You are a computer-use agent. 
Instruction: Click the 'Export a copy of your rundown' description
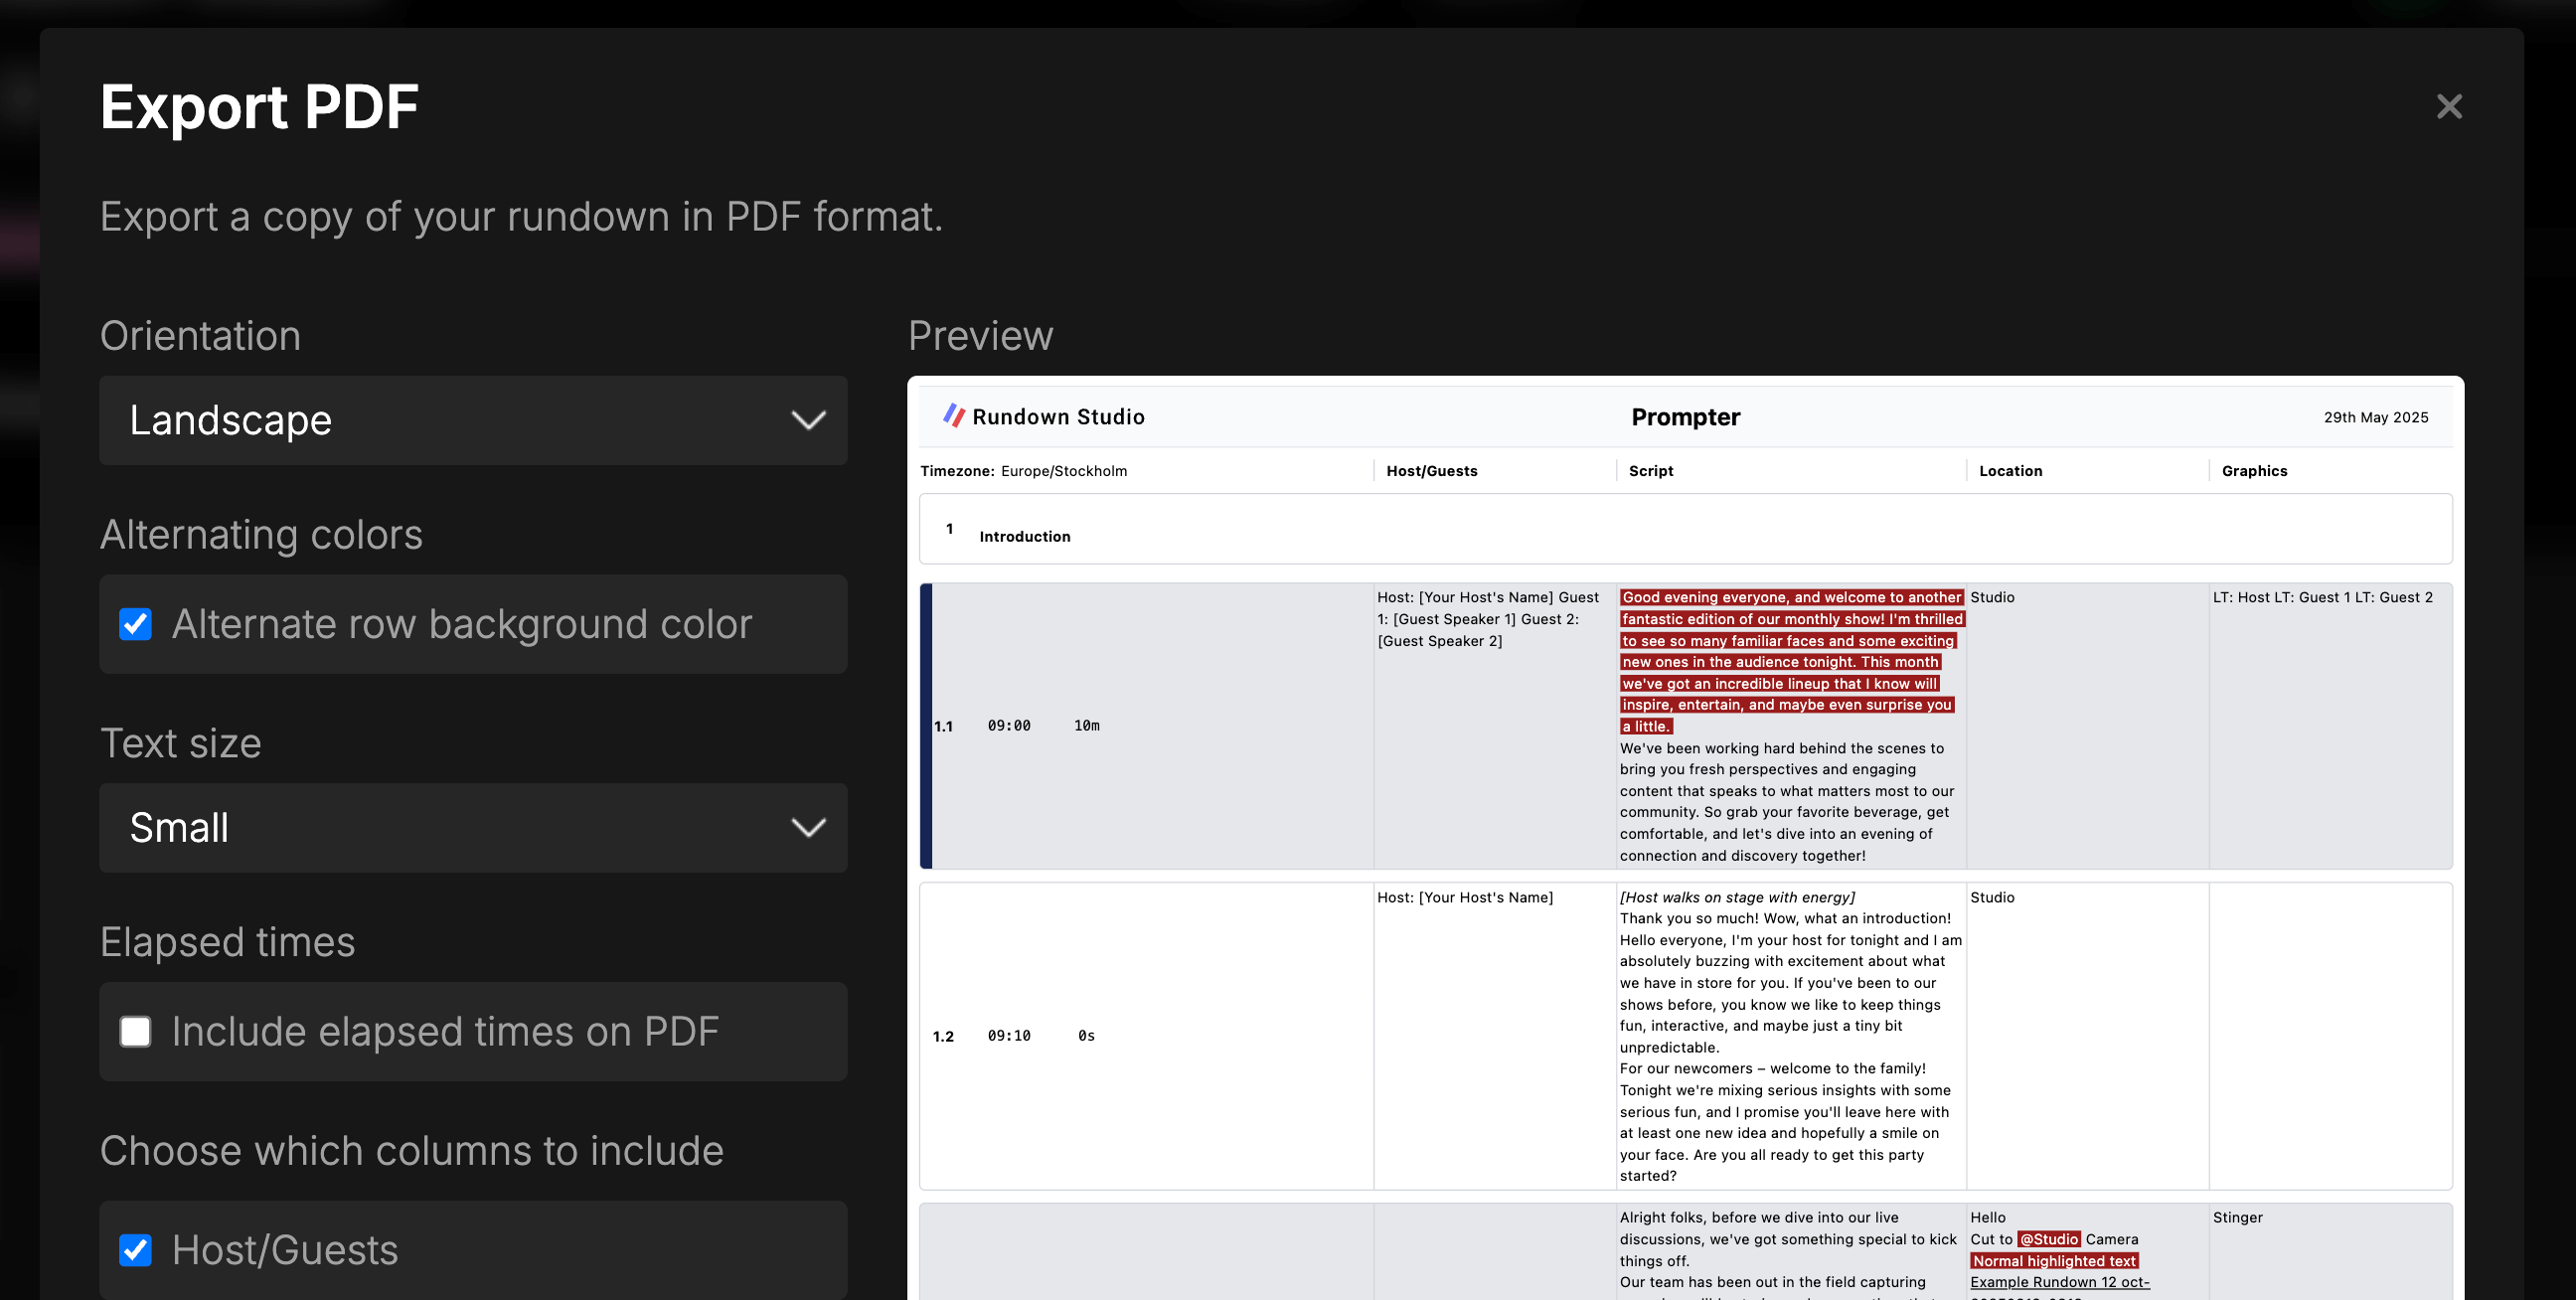point(521,217)
